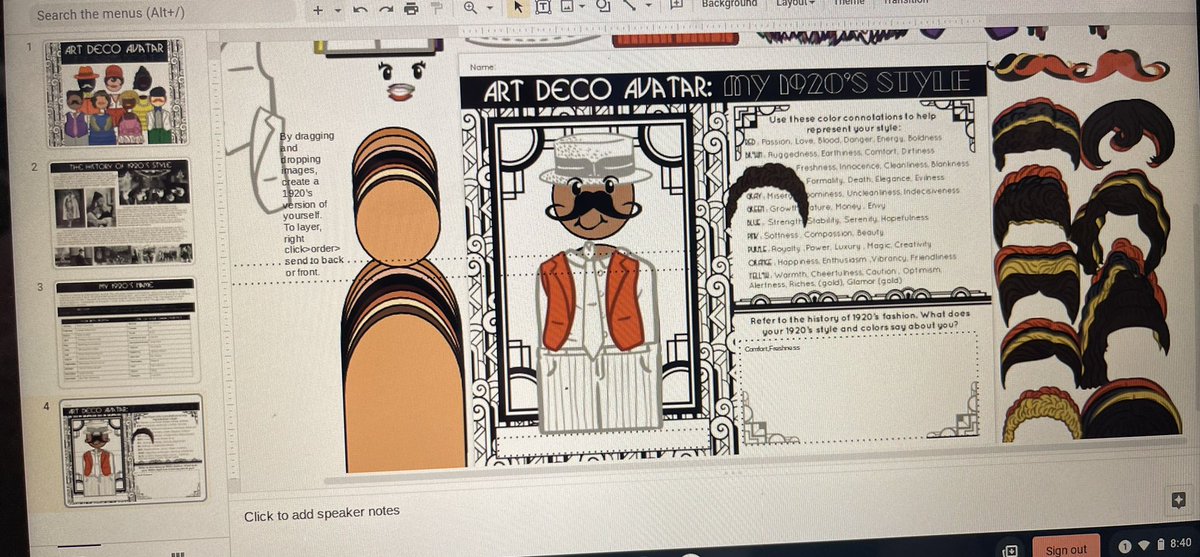Click 'Refer to the history of 1920's fashion' prompt
Image resolution: width=1200 pixels, height=557 pixels.
862,325
